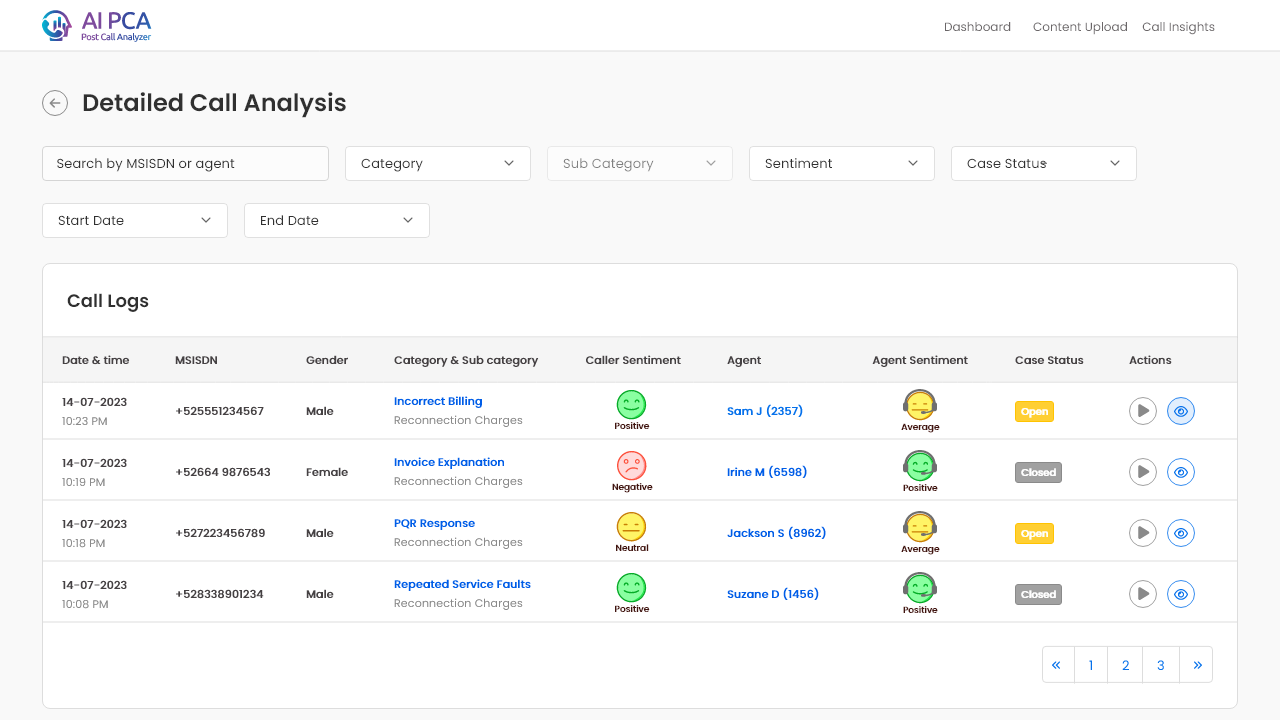
Task: Click the average agent sentiment icon for Sam J
Action: click(920, 405)
